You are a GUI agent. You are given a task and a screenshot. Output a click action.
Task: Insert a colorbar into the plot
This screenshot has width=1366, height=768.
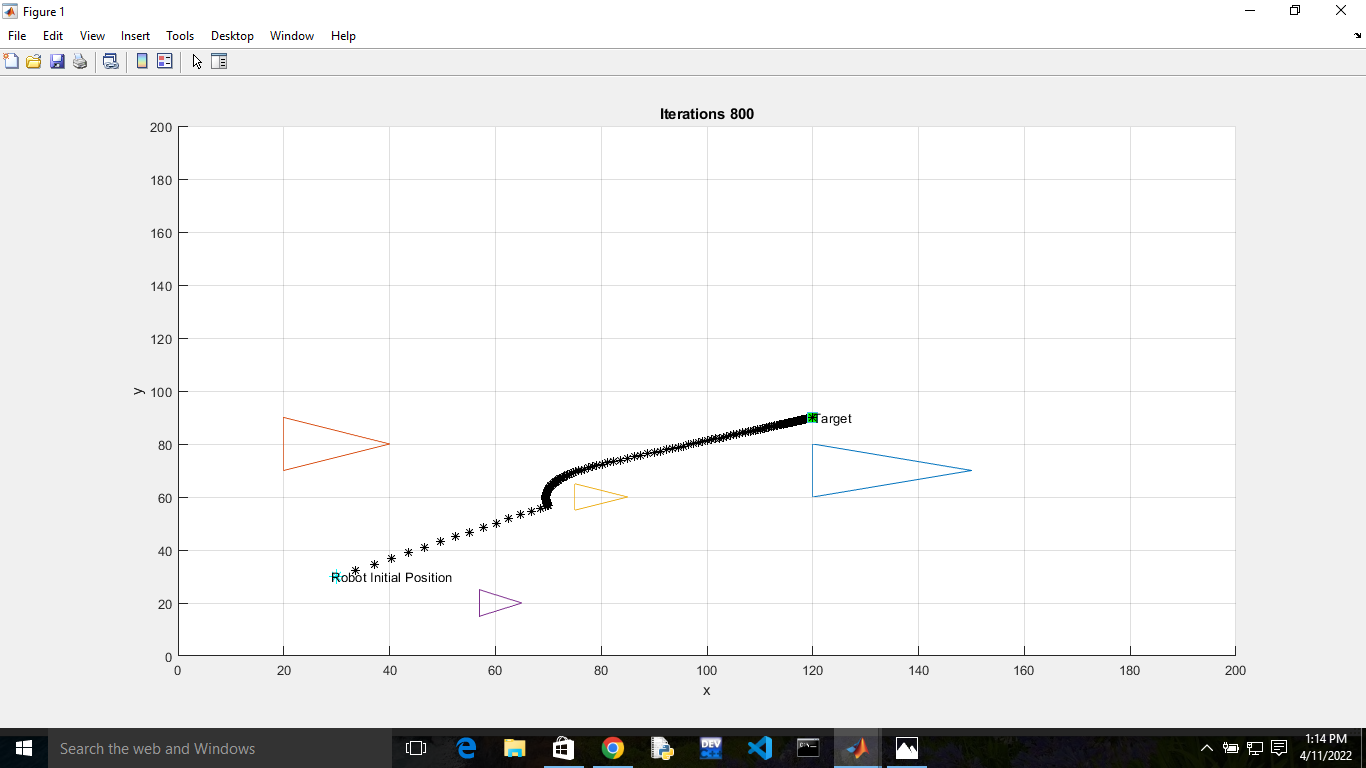click(x=140, y=61)
